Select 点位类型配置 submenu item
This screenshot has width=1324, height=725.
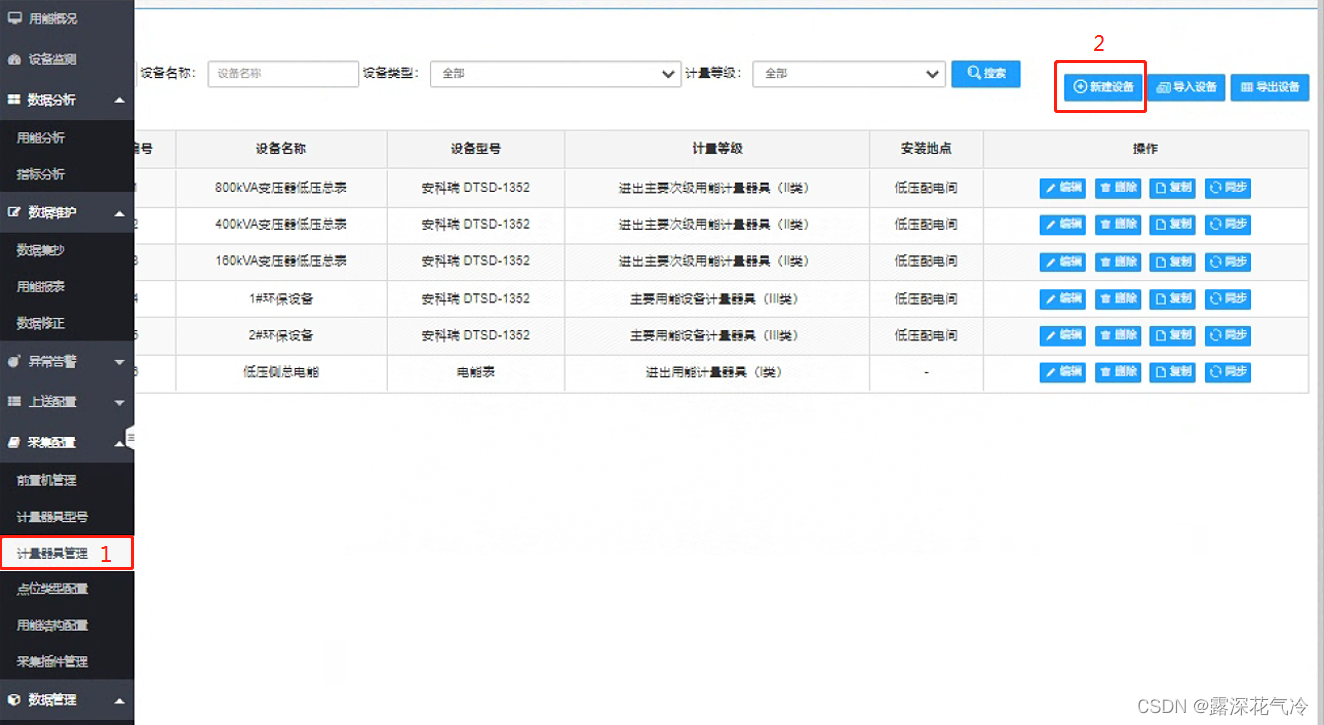[x=67, y=589]
